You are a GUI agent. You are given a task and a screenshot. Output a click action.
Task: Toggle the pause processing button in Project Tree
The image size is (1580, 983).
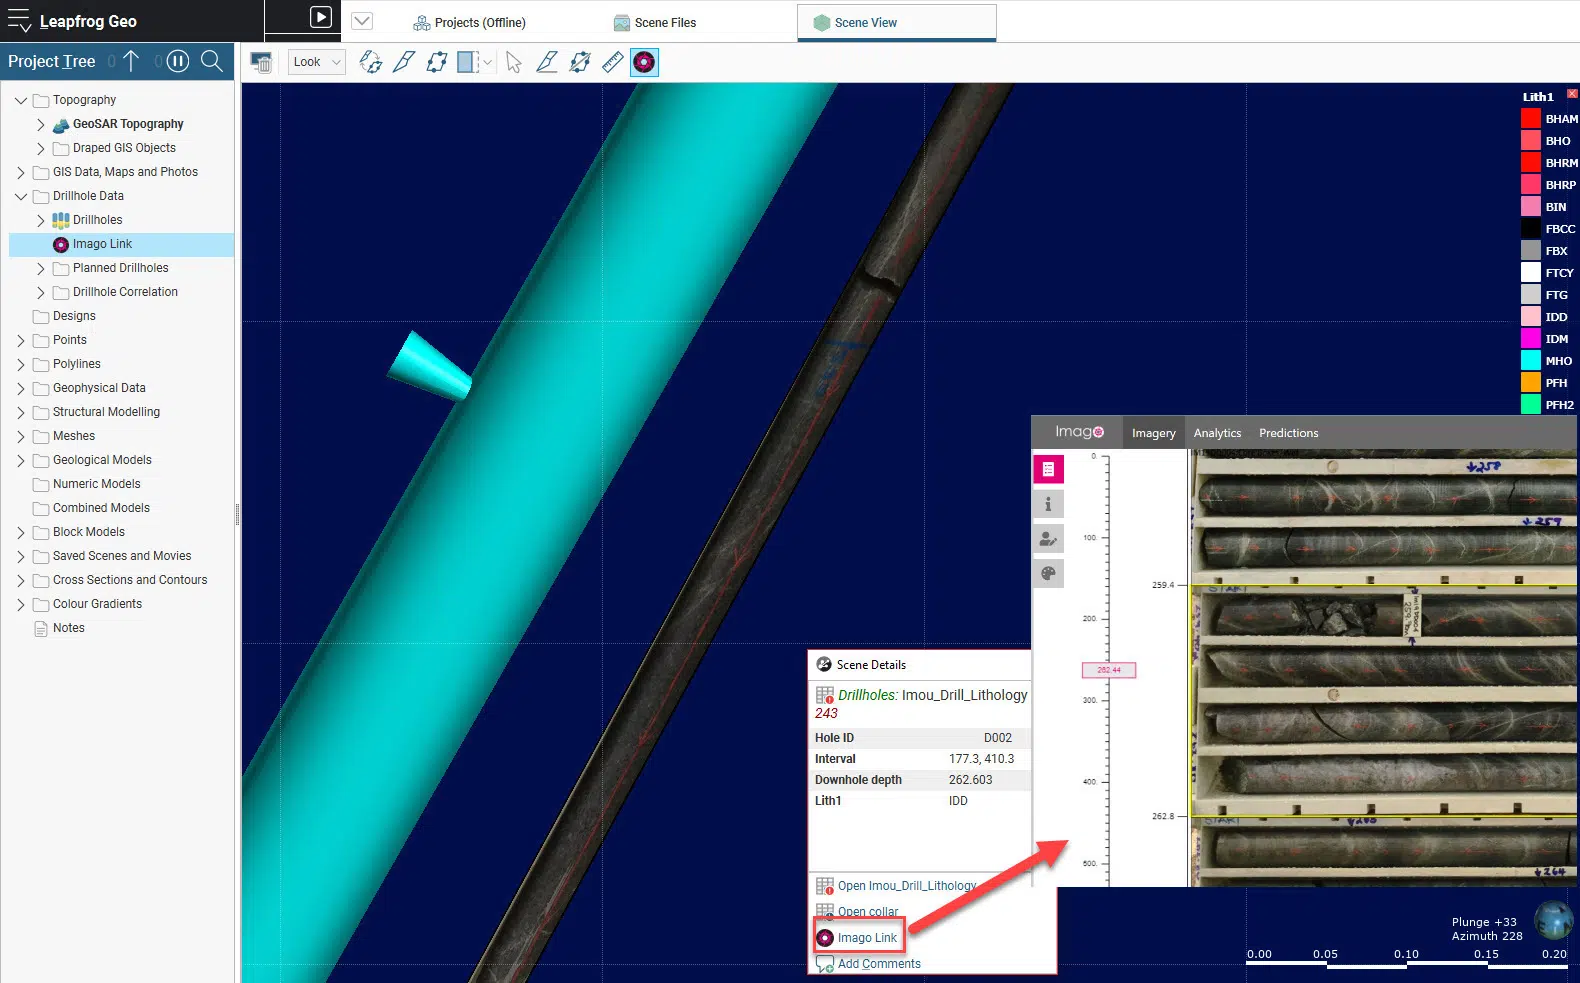point(177,61)
